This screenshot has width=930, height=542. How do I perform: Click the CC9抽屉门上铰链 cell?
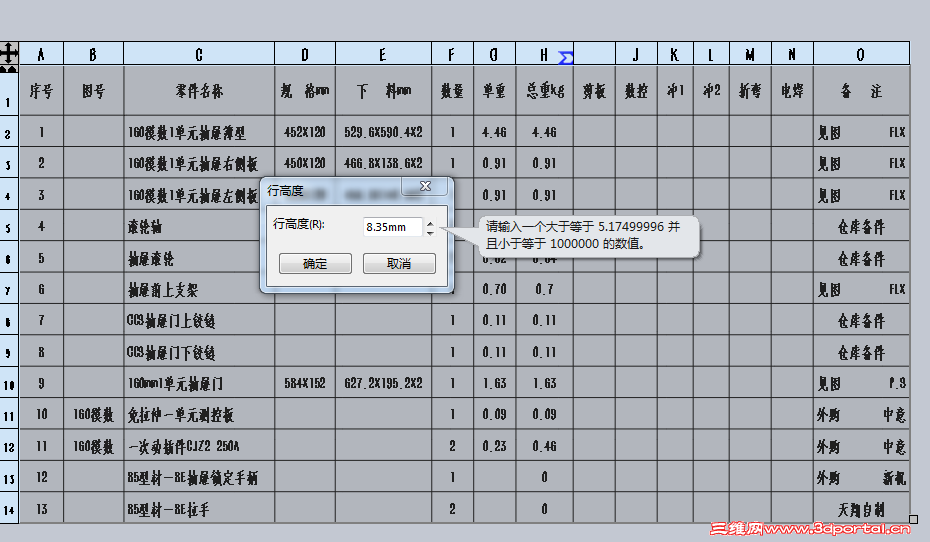click(199, 320)
